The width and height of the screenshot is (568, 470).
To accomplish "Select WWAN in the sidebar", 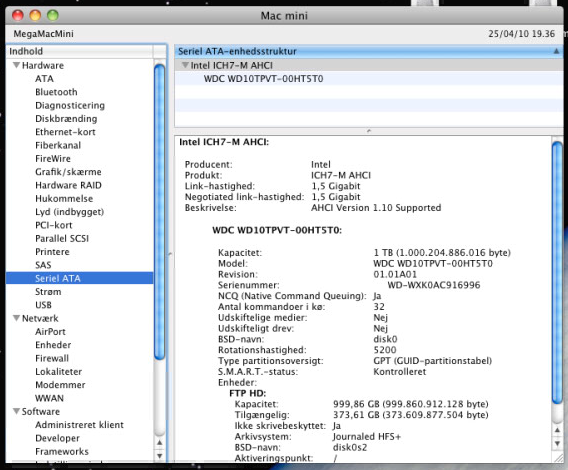I will (49, 398).
